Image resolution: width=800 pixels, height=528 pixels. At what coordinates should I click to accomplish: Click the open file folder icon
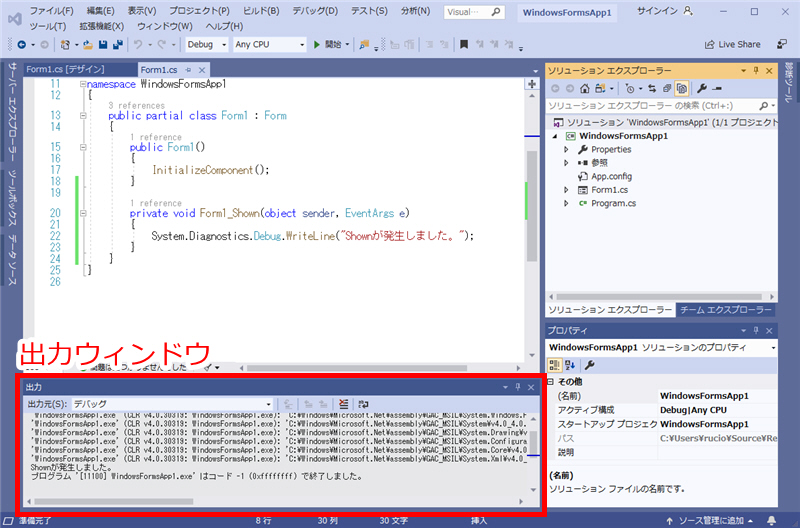click(88, 45)
